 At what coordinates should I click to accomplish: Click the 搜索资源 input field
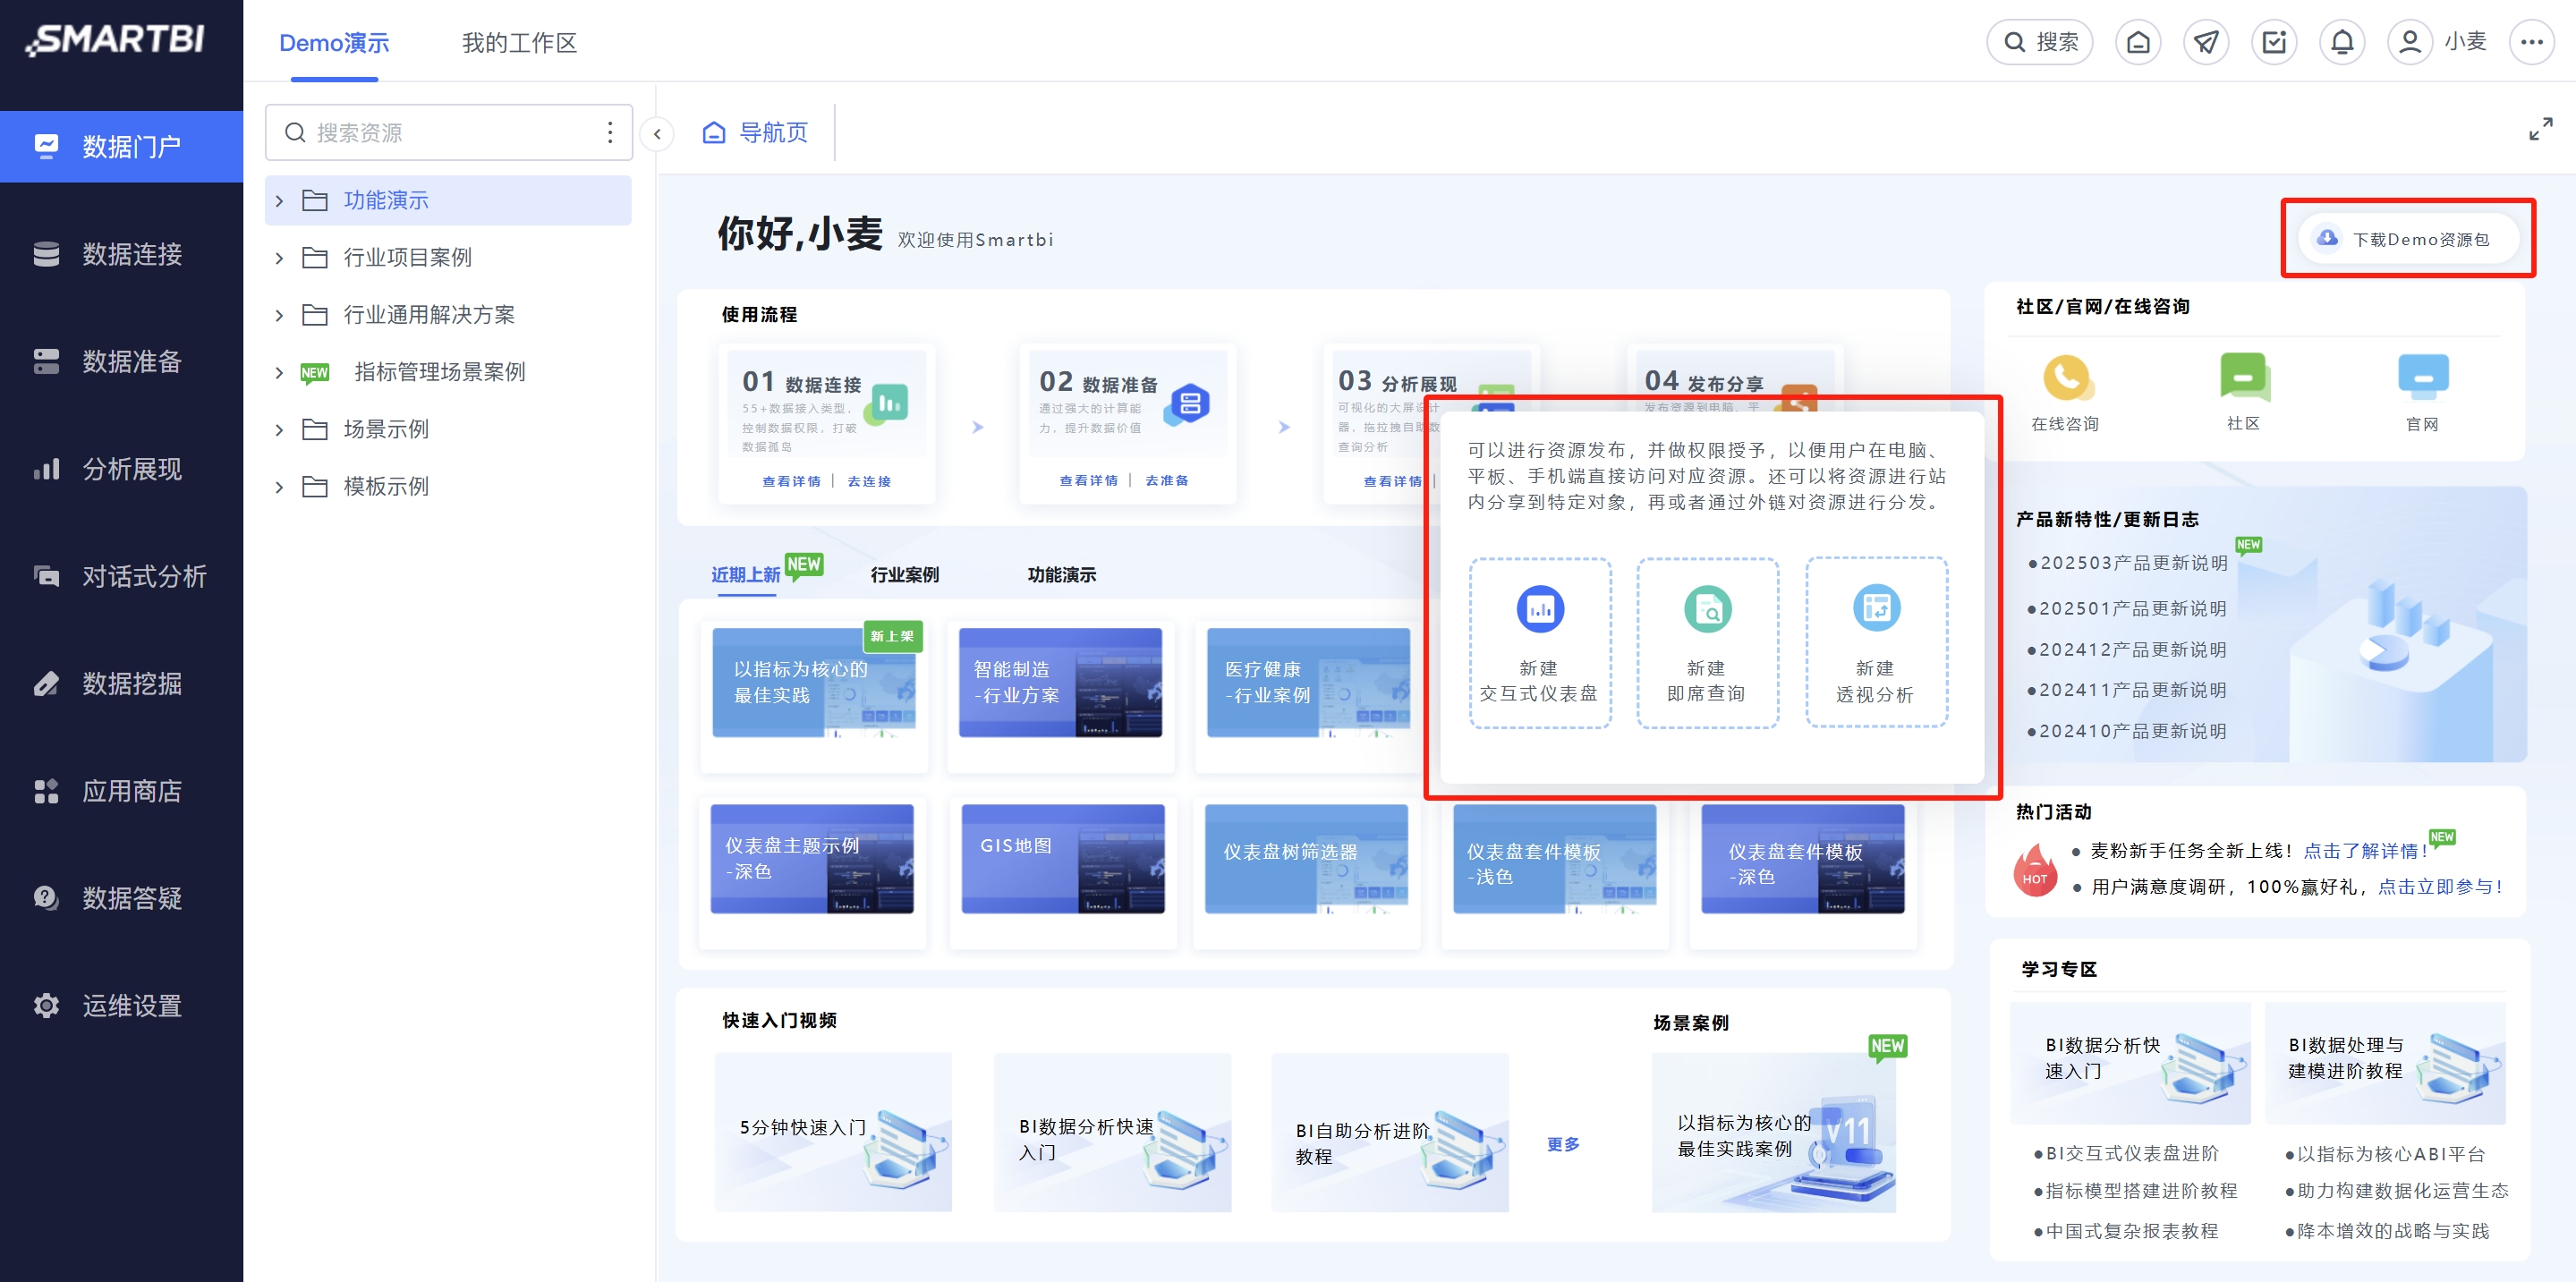coord(449,133)
